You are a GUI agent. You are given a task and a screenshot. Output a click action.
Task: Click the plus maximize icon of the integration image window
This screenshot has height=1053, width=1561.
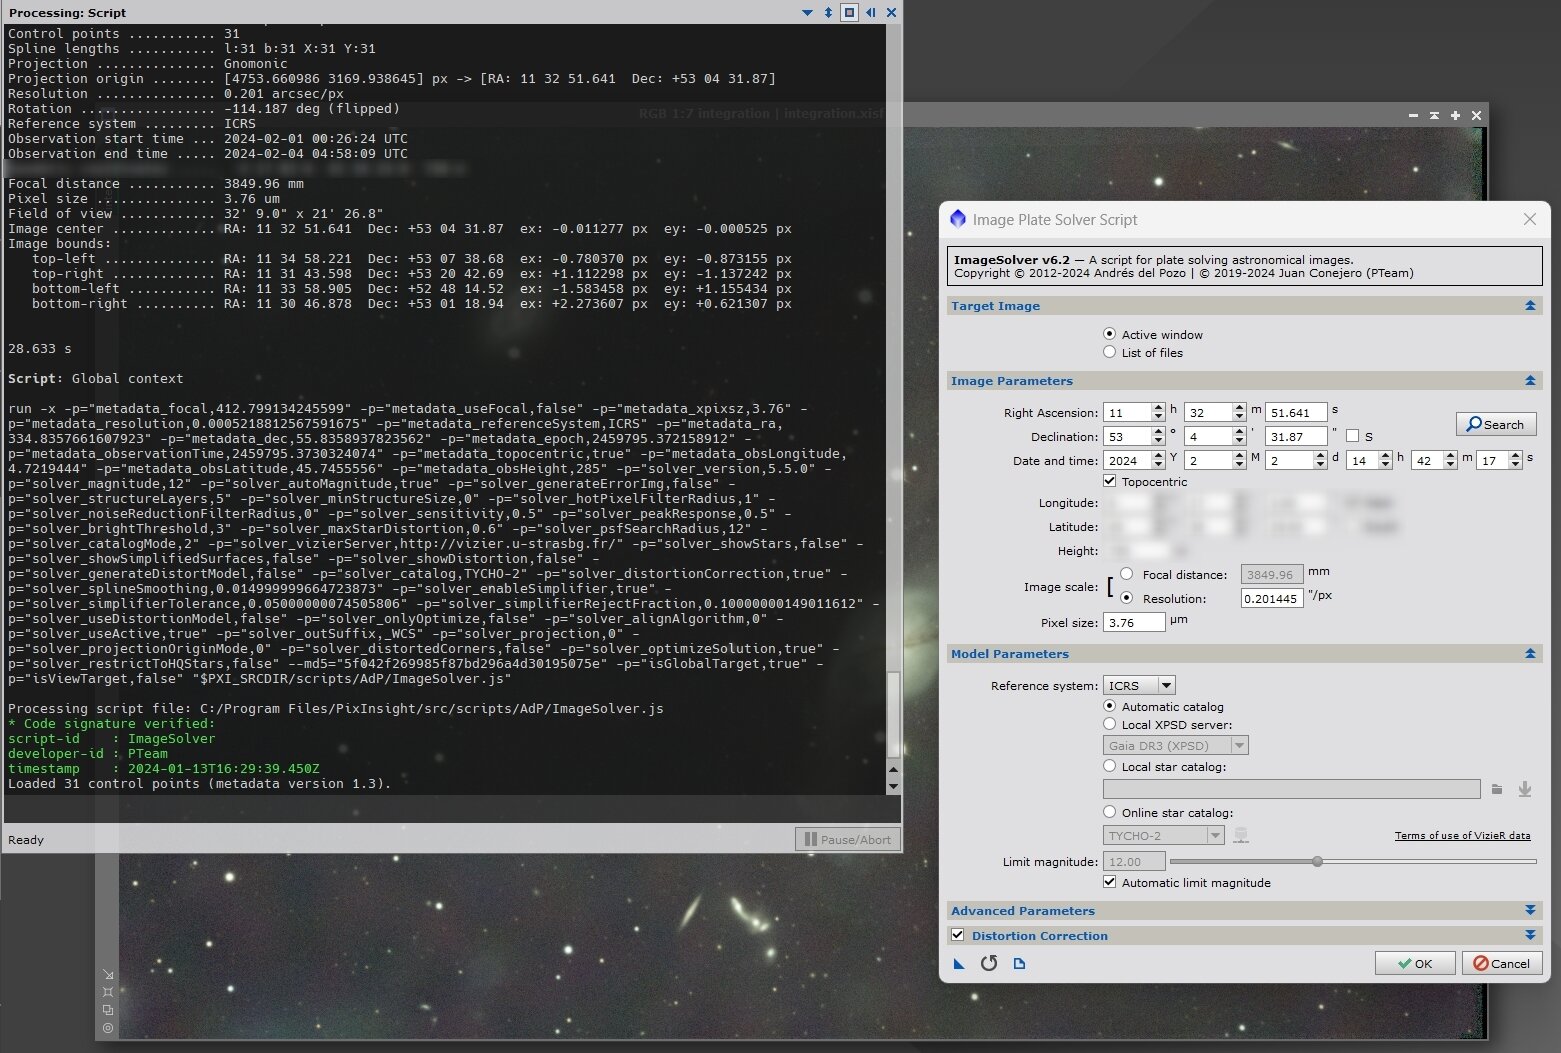1455,116
